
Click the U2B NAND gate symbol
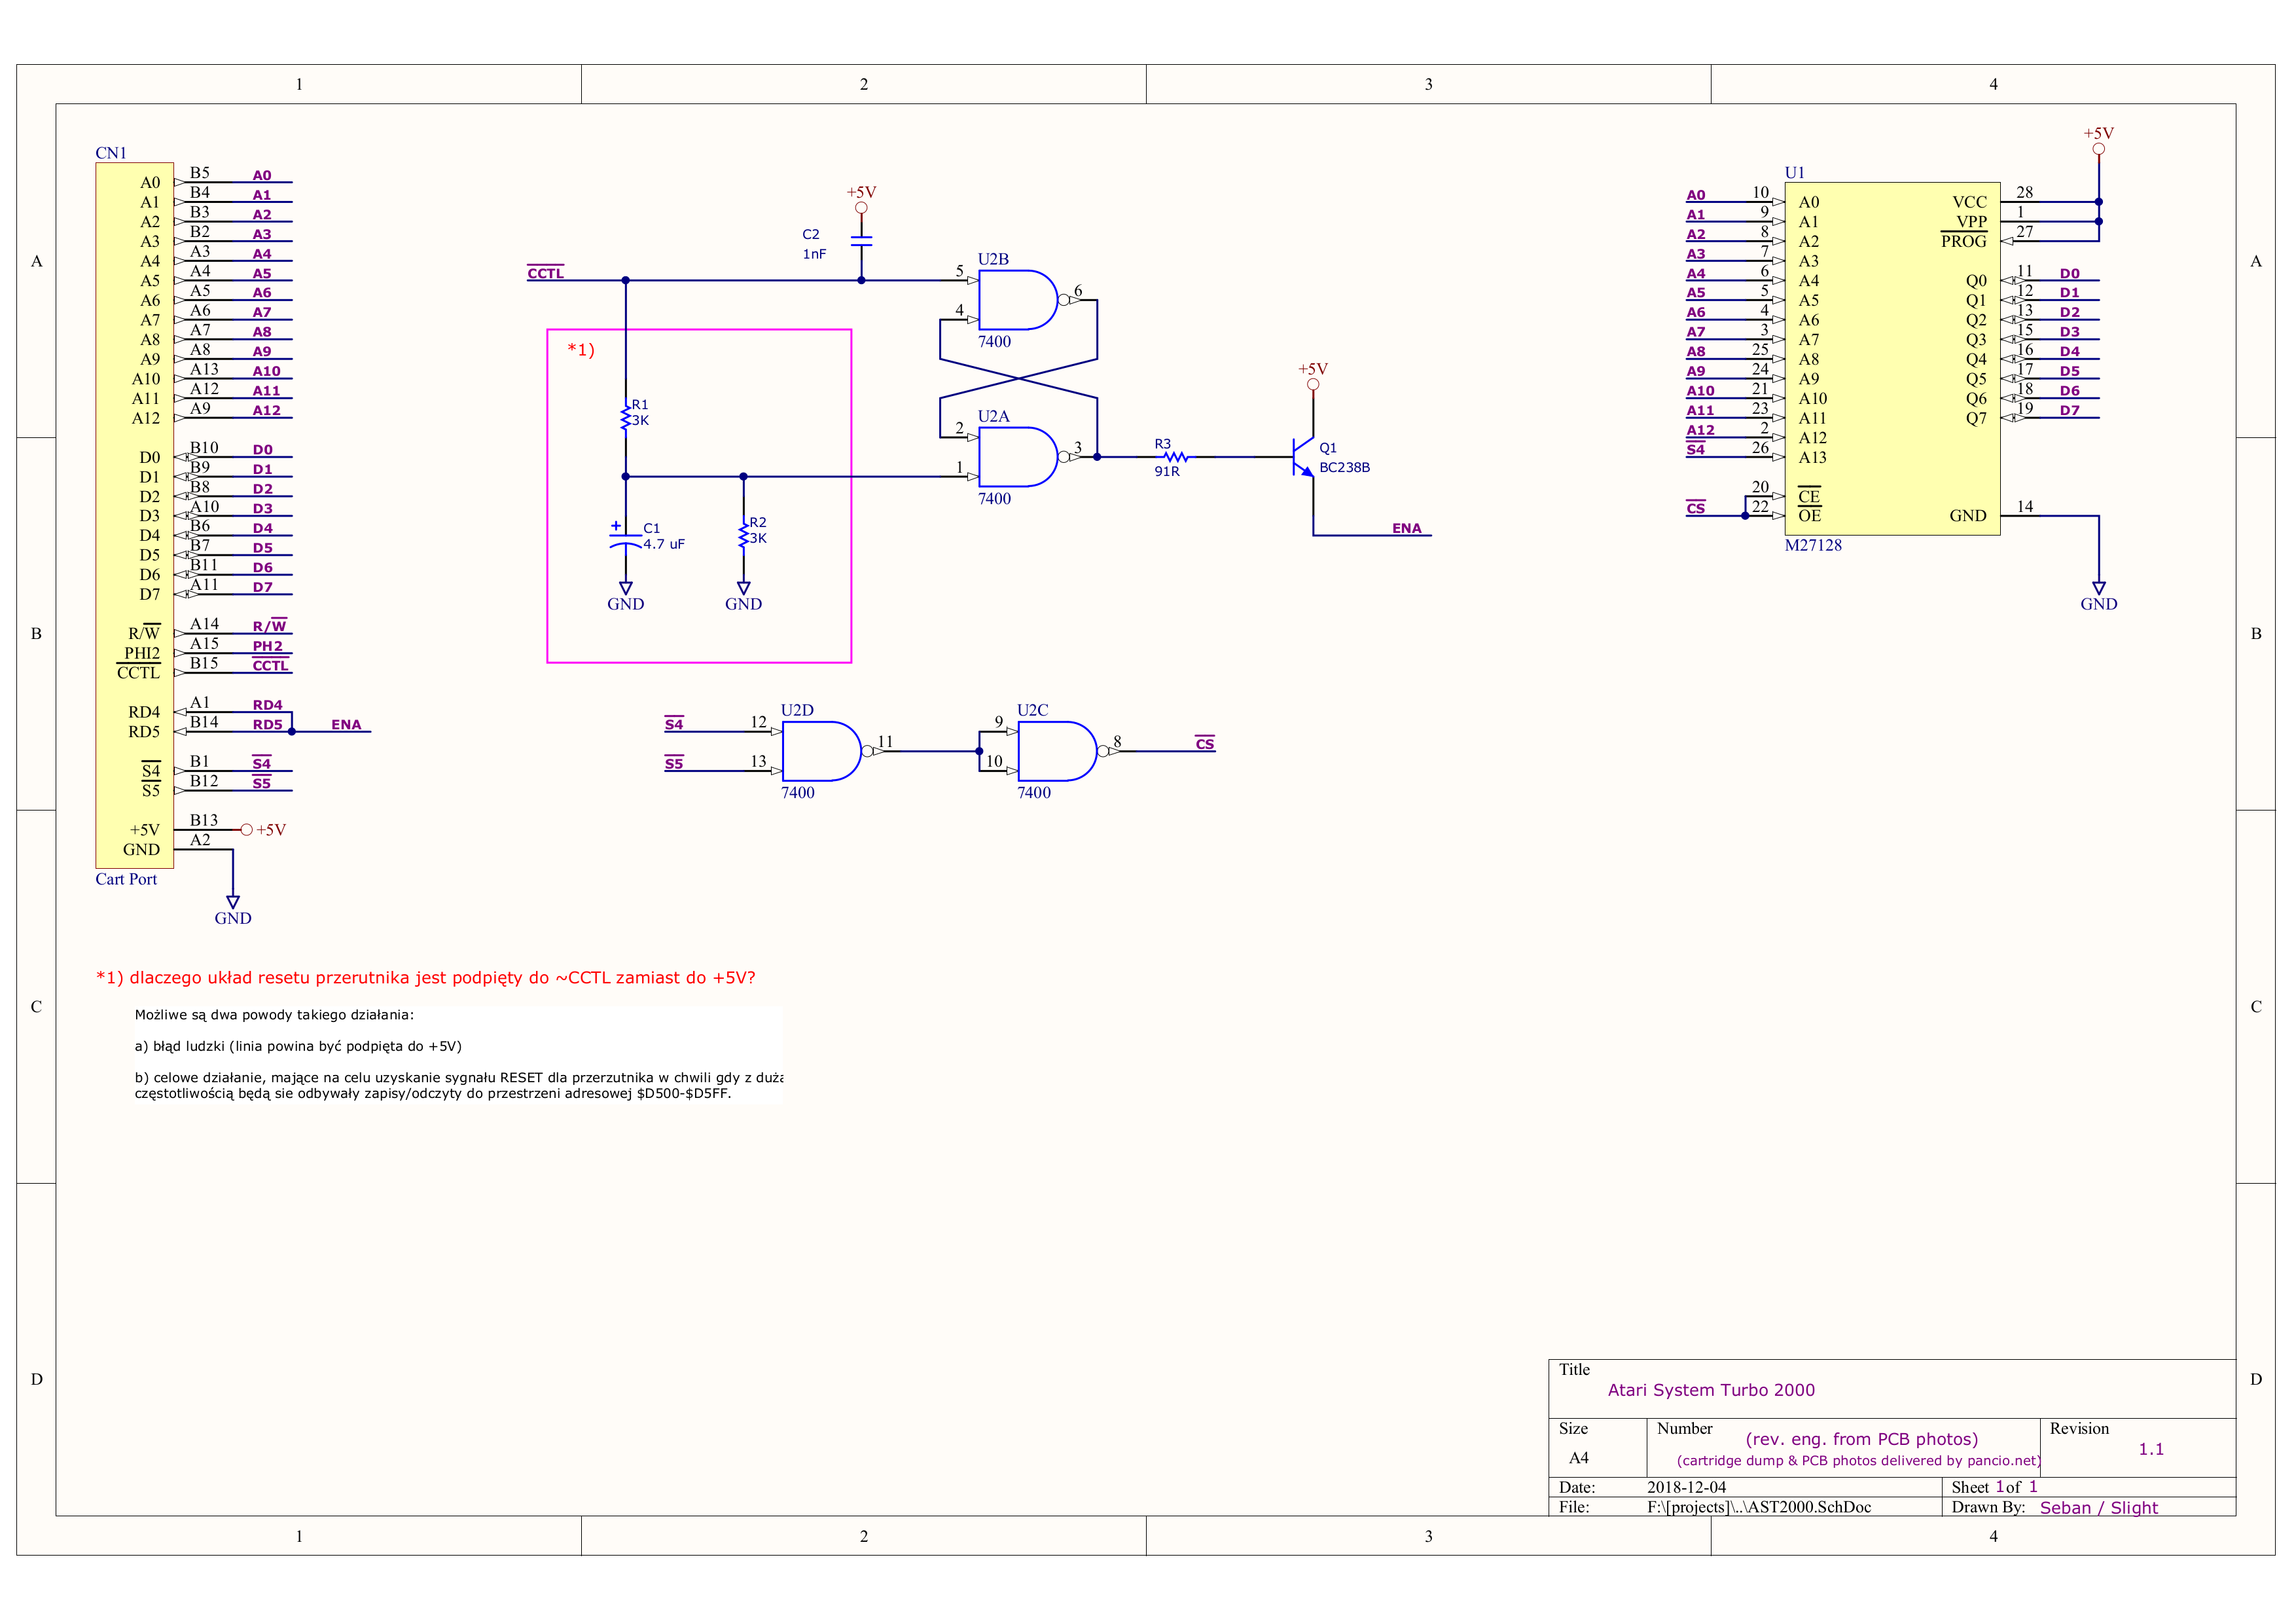pos(1016,300)
